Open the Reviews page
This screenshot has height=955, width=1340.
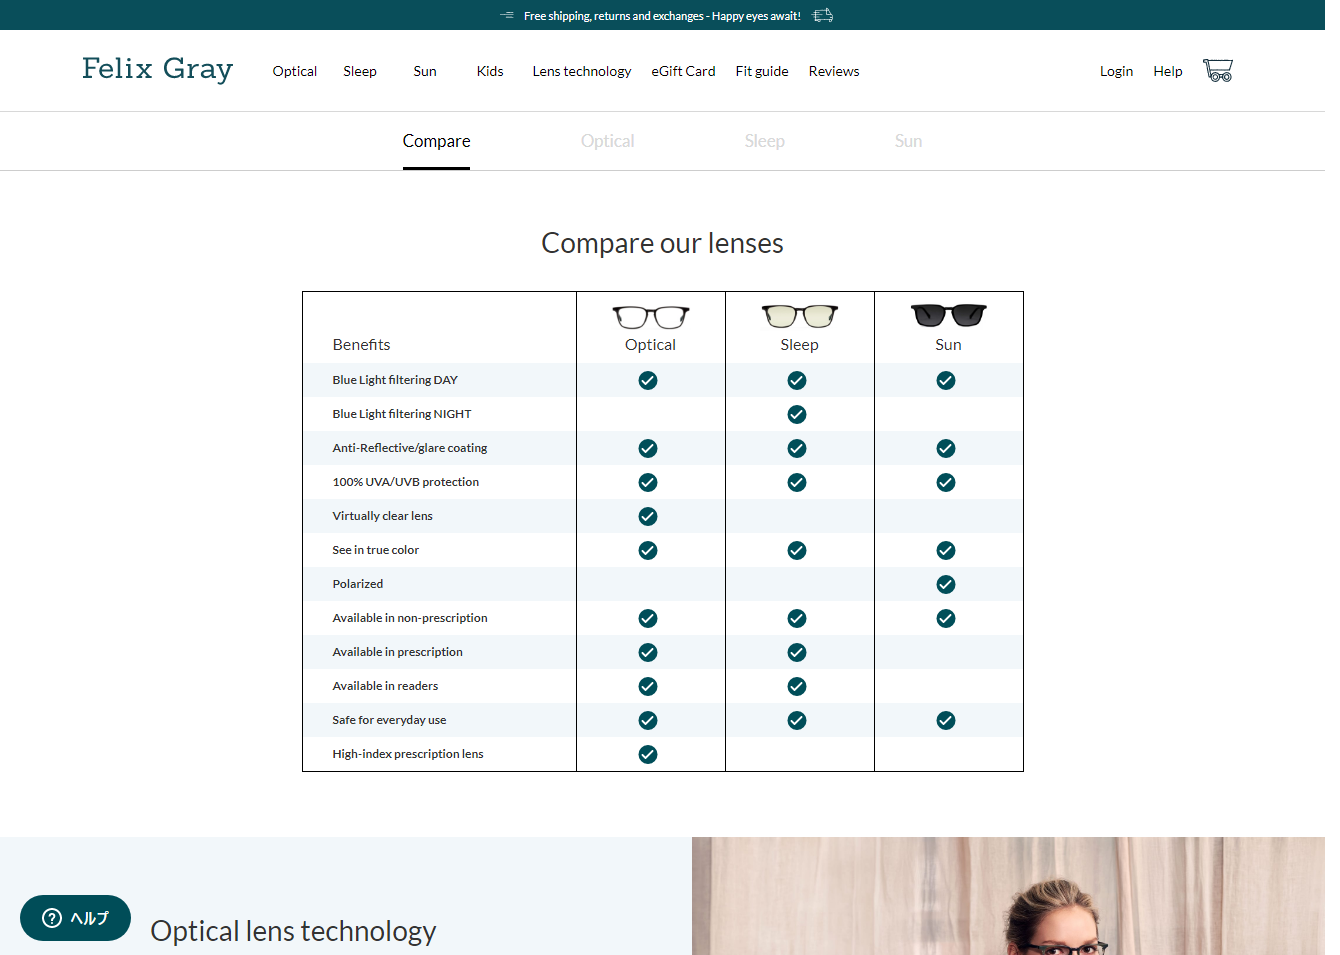(834, 71)
